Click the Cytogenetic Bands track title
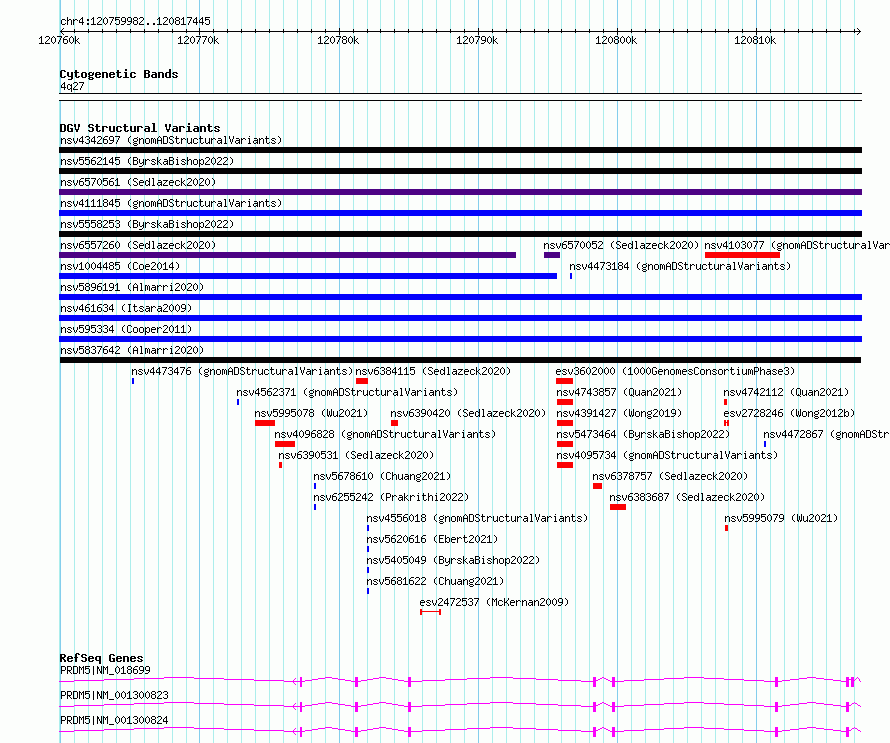The image size is (890, 743). (x=119, y=74)
